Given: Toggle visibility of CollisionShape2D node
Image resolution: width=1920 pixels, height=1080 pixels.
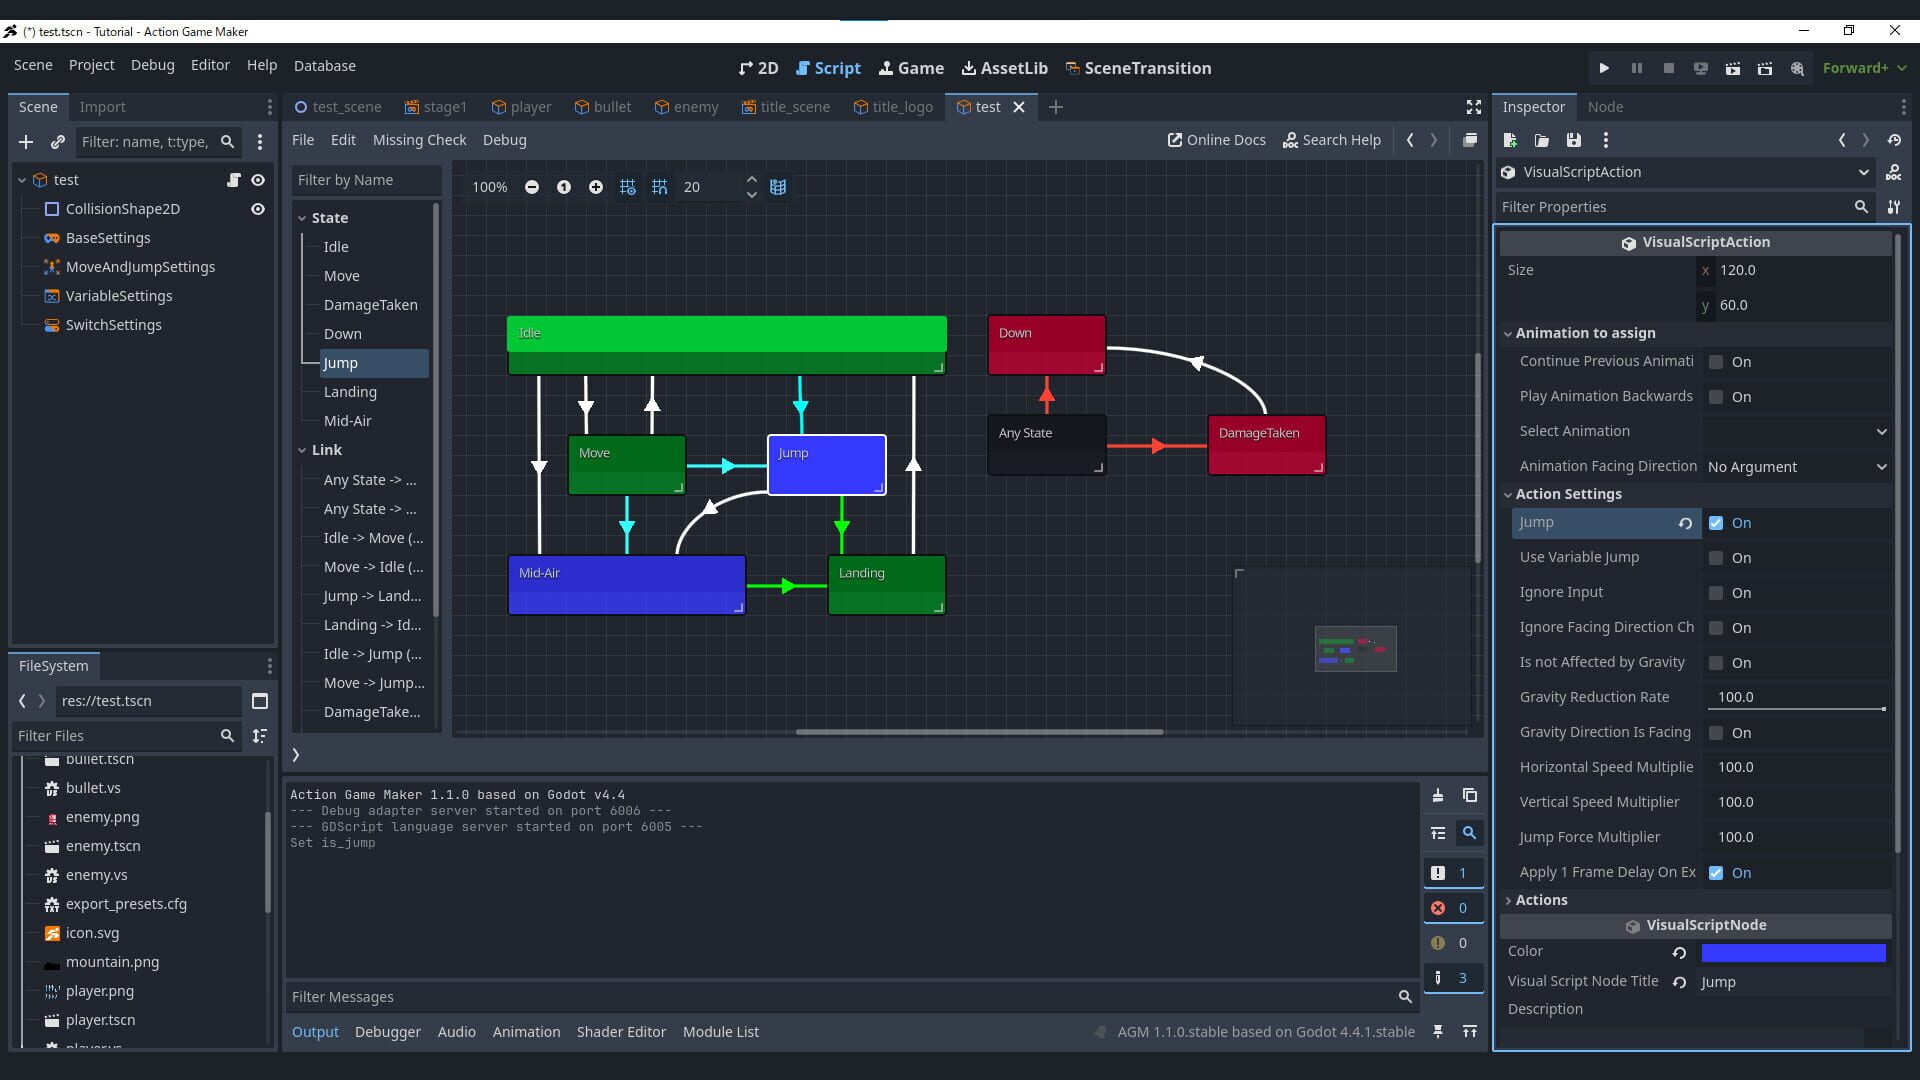Looking at the screenshot, I should coord(258,209).
